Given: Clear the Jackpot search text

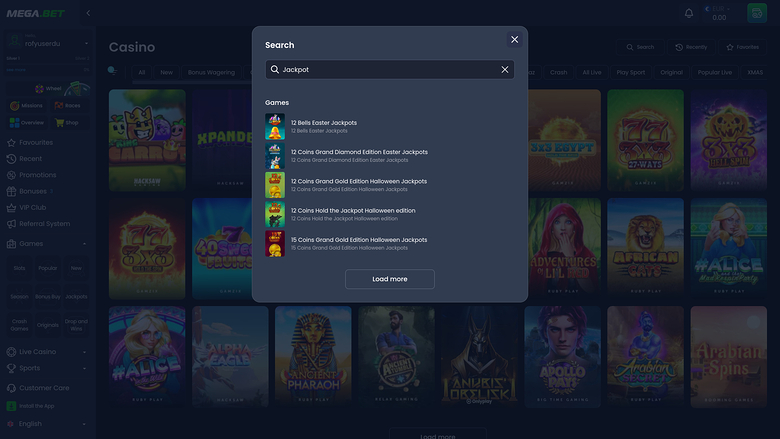Looking at the screenshot, I should [504, 70].
